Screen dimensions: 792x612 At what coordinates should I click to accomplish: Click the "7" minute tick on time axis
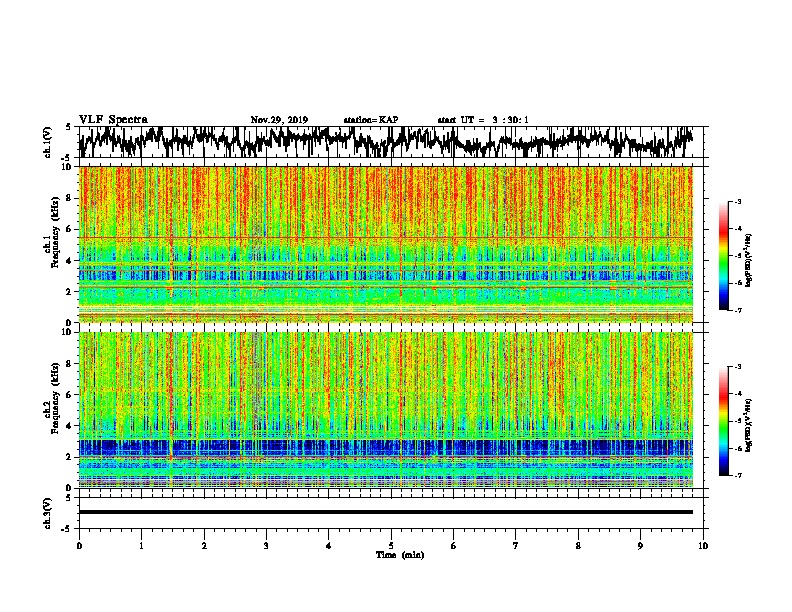[516, 546]
